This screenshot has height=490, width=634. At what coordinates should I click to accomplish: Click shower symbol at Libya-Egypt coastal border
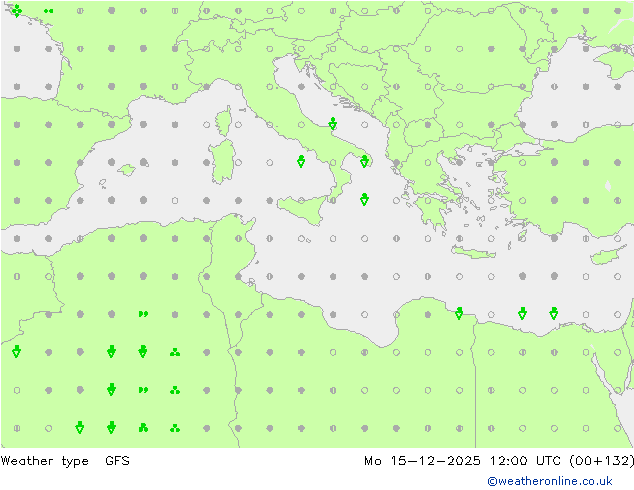point(459,313)
